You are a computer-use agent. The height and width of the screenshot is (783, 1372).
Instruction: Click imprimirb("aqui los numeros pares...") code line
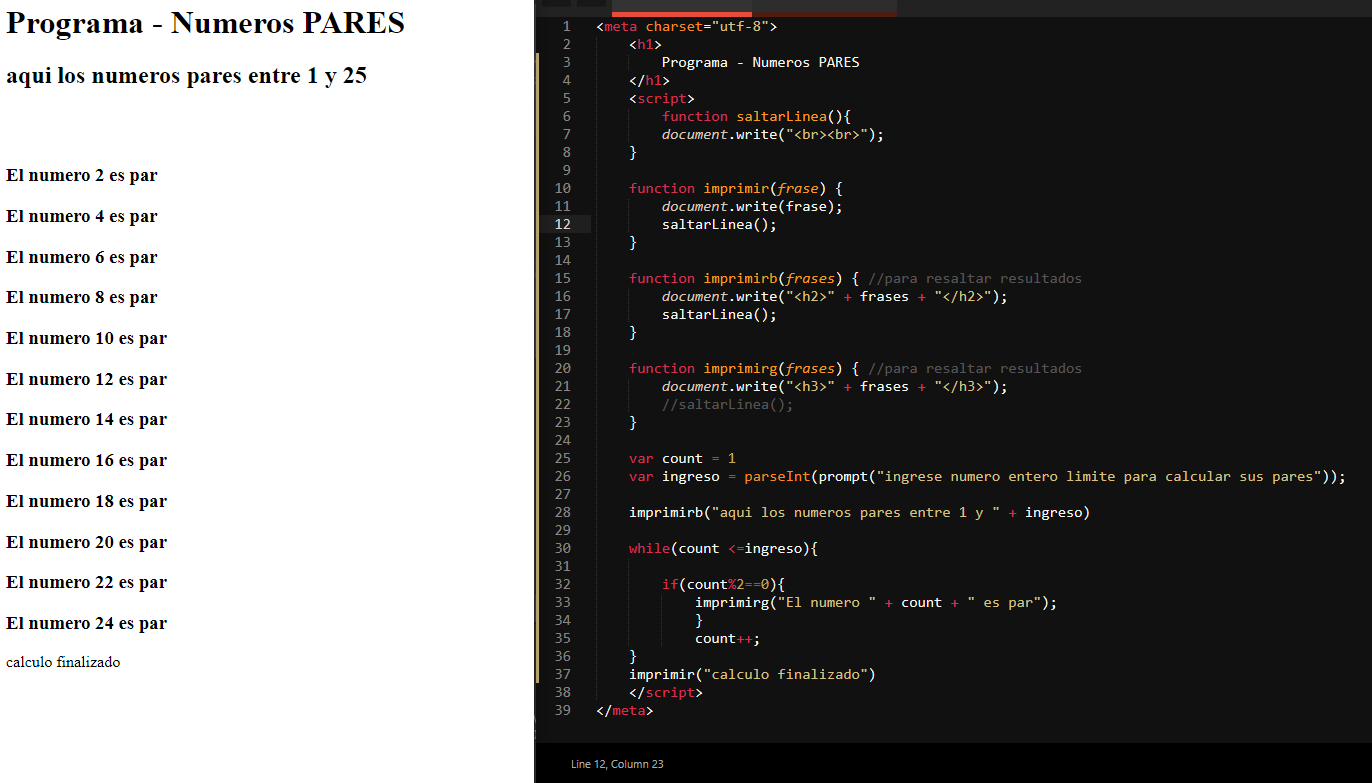point(859,512)
